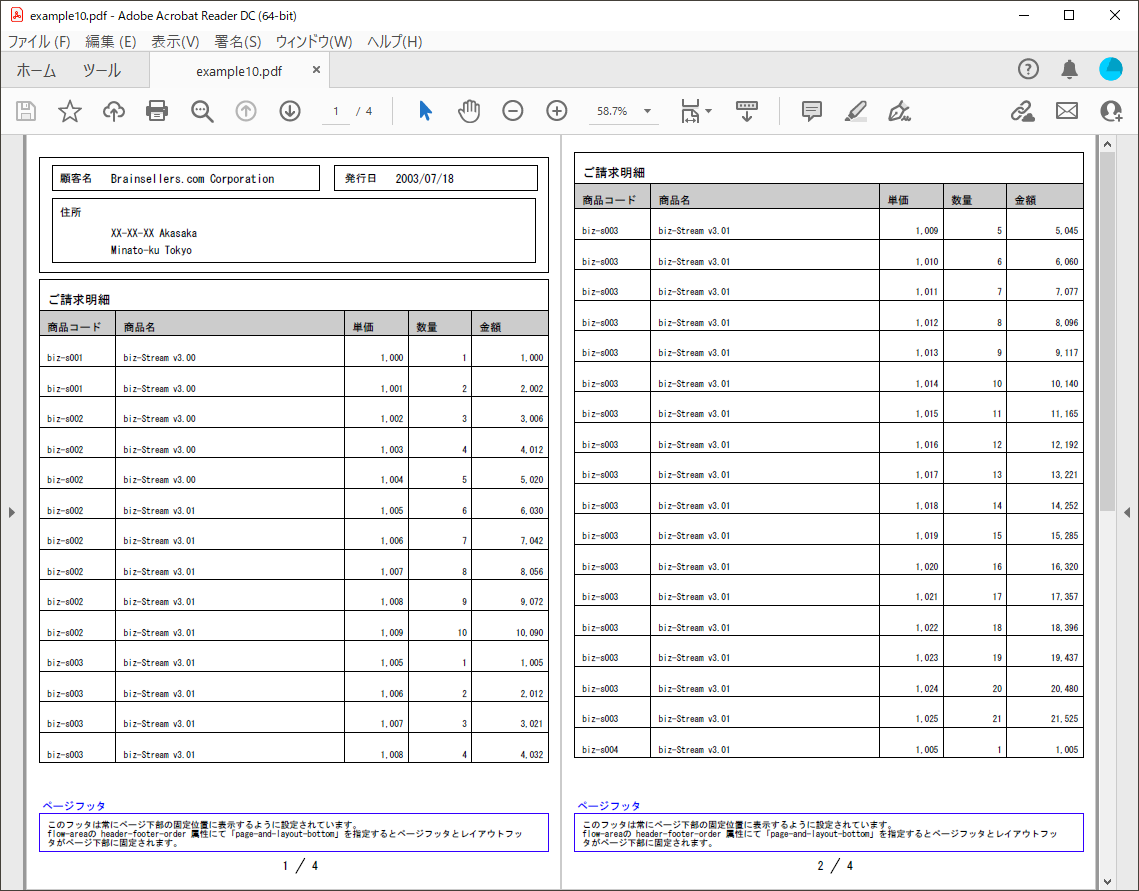Screen dimensions: 1139x891
Task: Expand the right tools pane arrow
Action: pyautogui.click(x=1127, y=512)
